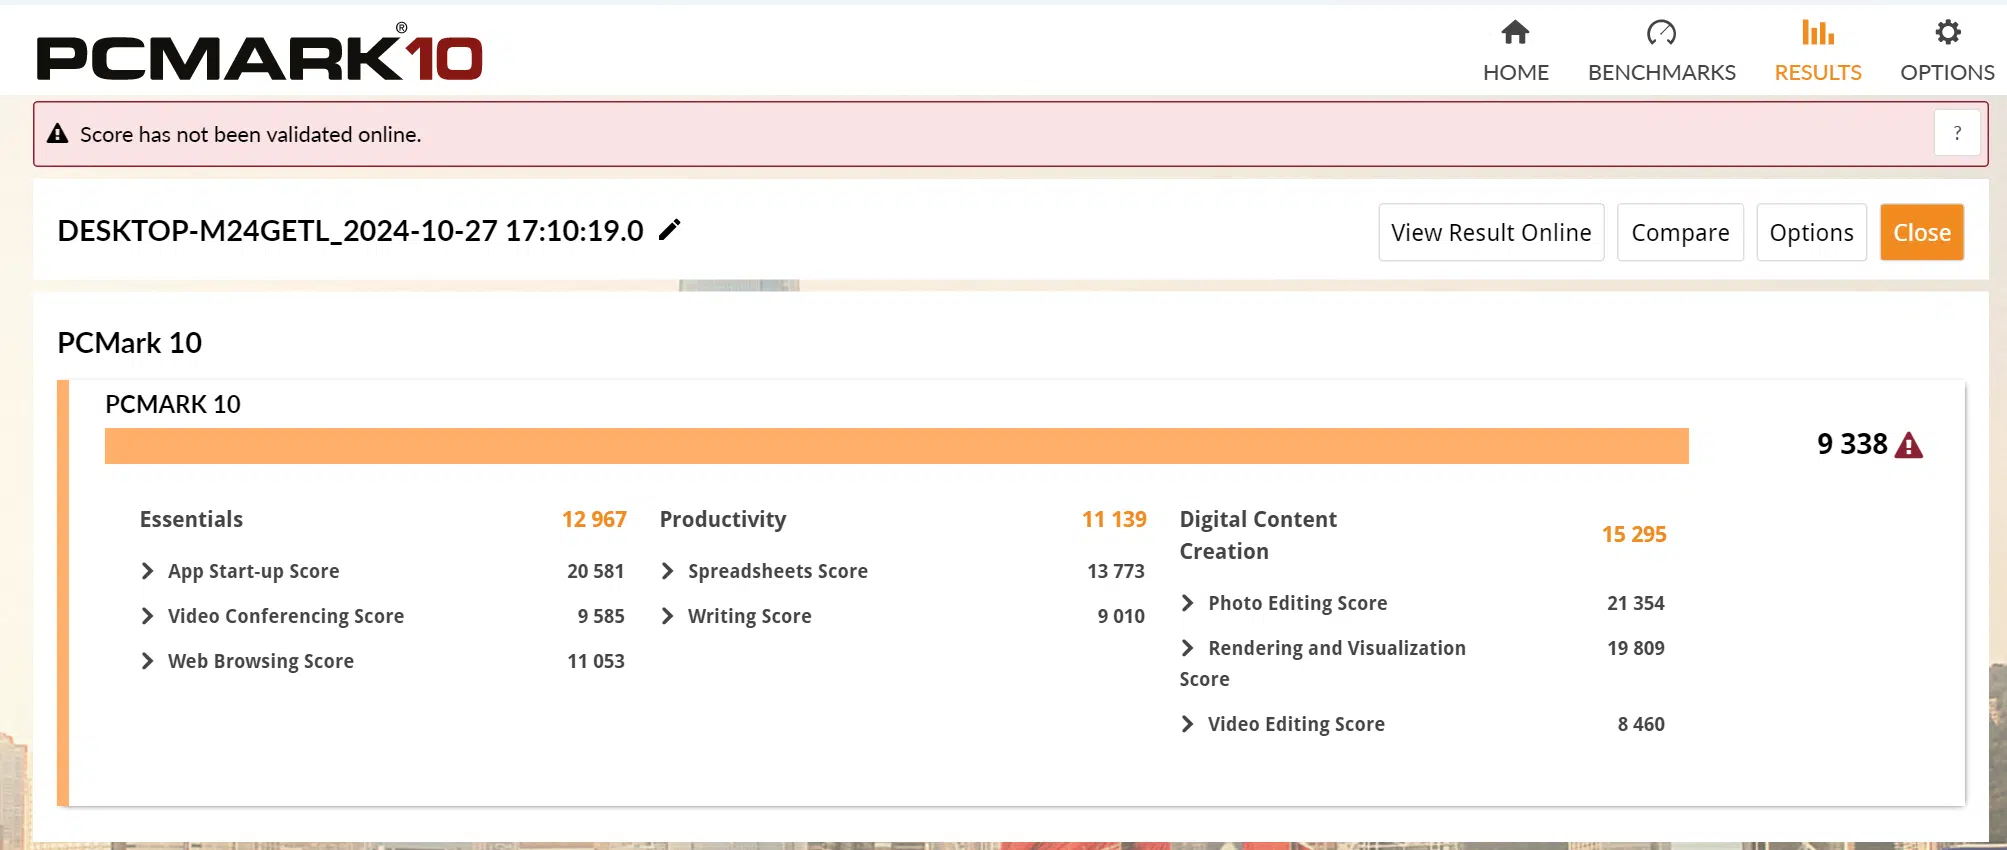Click the PCMARK 10 card heading
Viewport: 2007px width, 850px height.
pos(172,404)
